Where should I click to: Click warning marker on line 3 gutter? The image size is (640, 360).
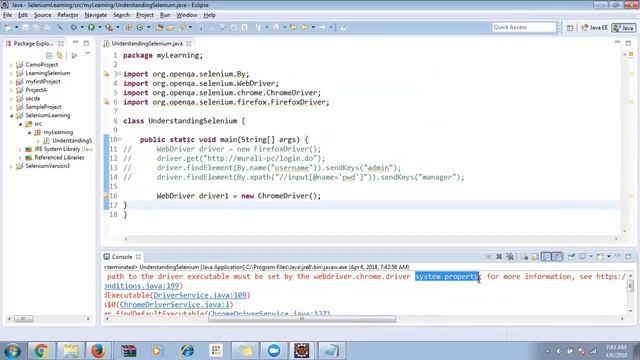(106, 74)
